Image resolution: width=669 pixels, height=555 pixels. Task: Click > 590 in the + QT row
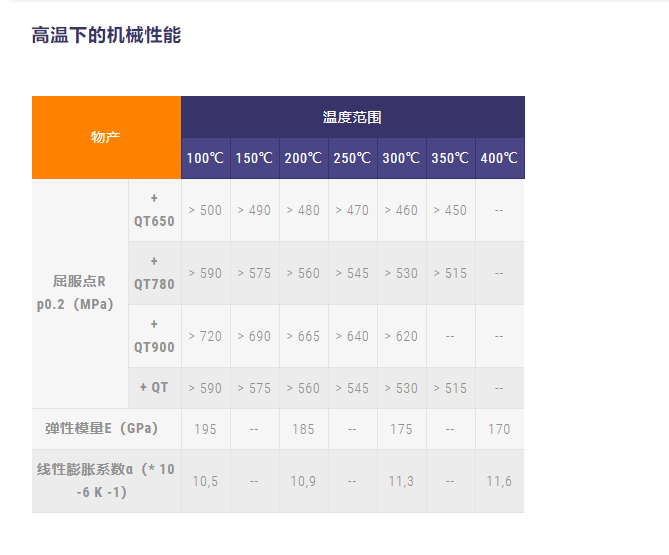point(206,388)
